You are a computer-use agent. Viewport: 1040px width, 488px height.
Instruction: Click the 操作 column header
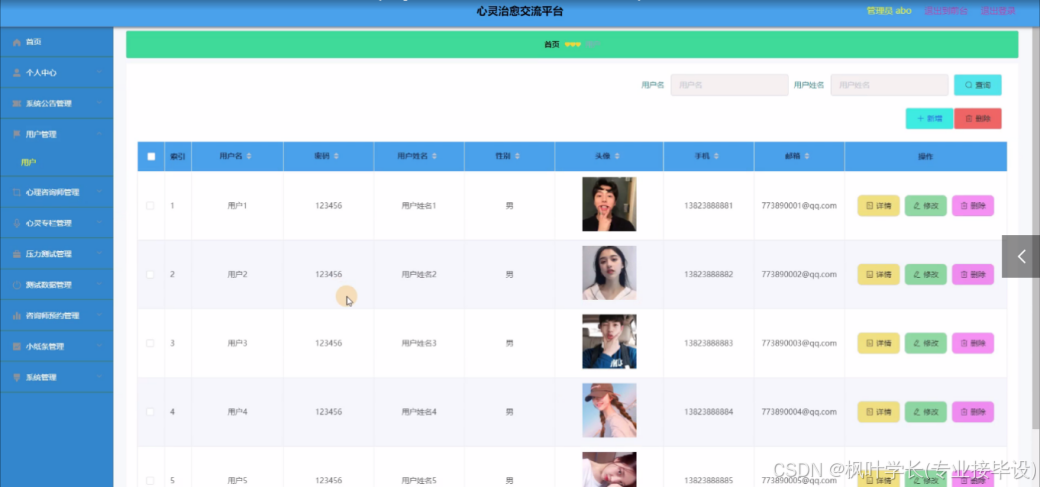pyautogui.click(x=925, y=156)
